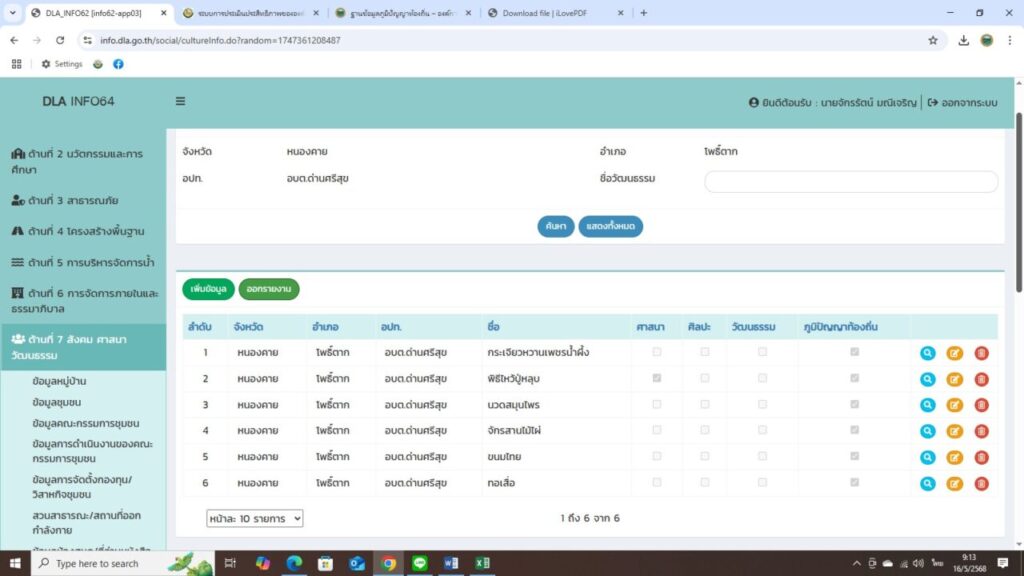Click the green เพิ่มข้อมูล button
The image size is (1024, 576).
pos(208,289)
